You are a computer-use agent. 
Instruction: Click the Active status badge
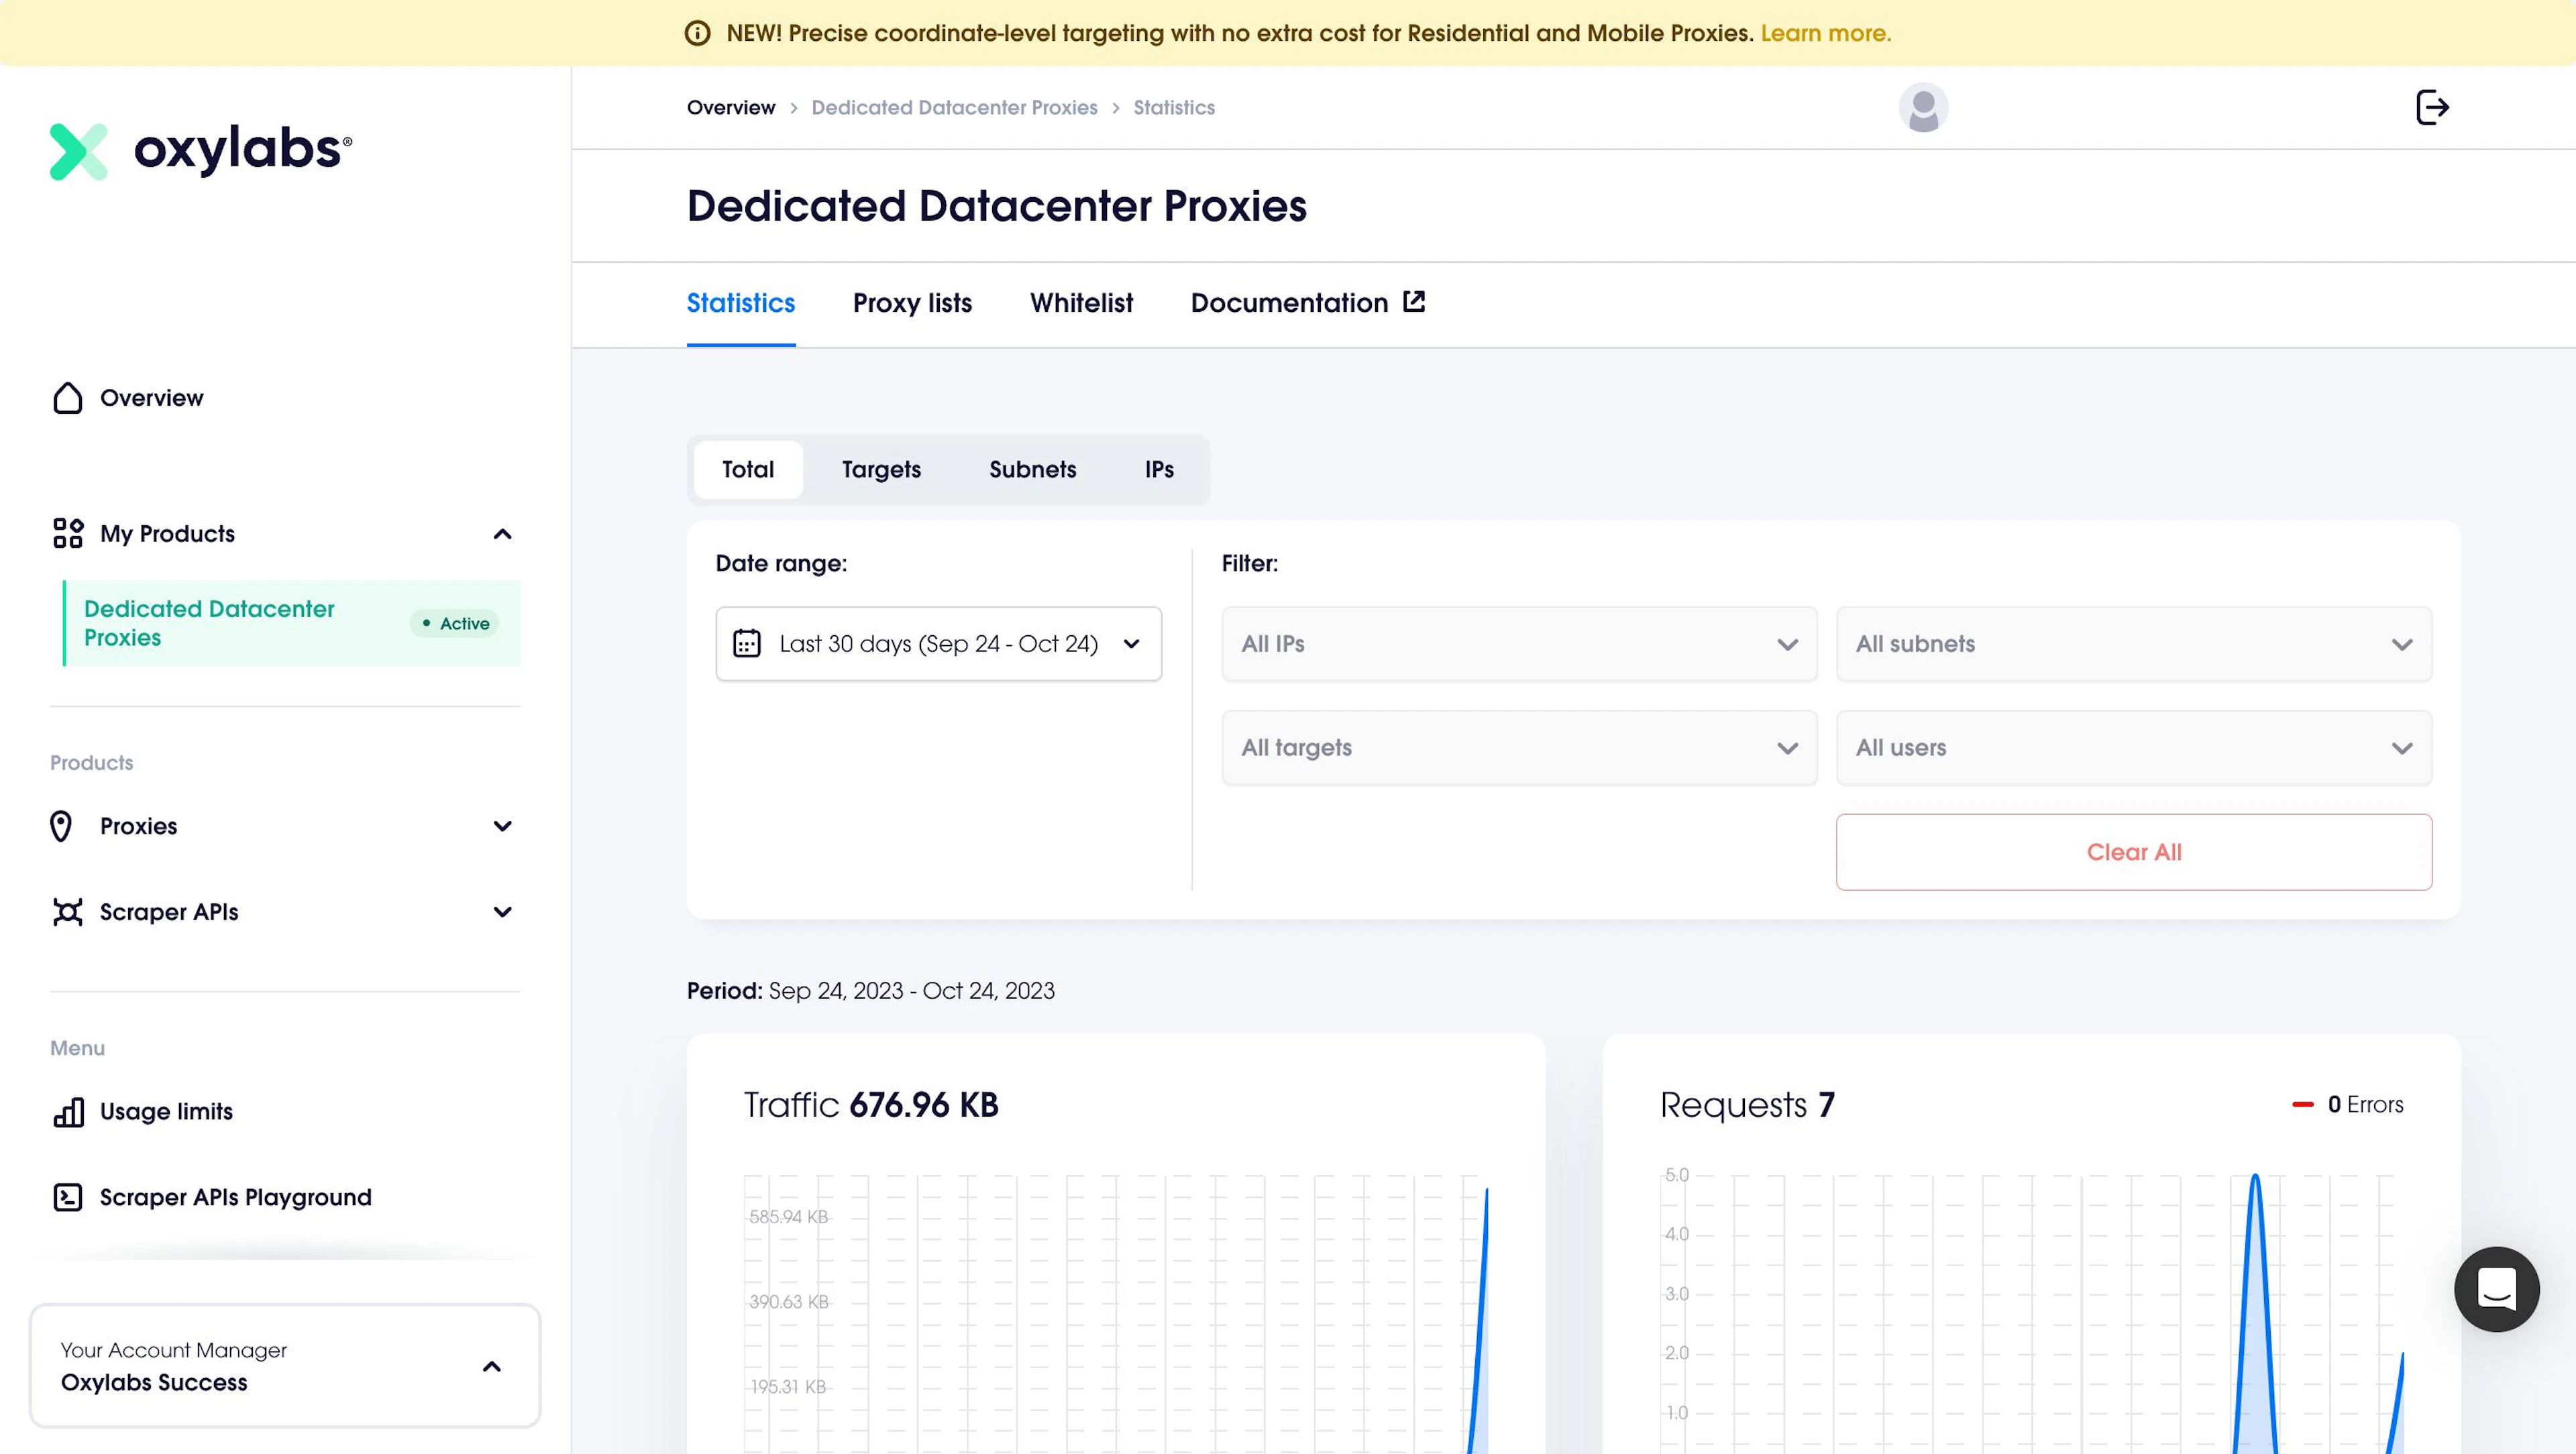455,623
